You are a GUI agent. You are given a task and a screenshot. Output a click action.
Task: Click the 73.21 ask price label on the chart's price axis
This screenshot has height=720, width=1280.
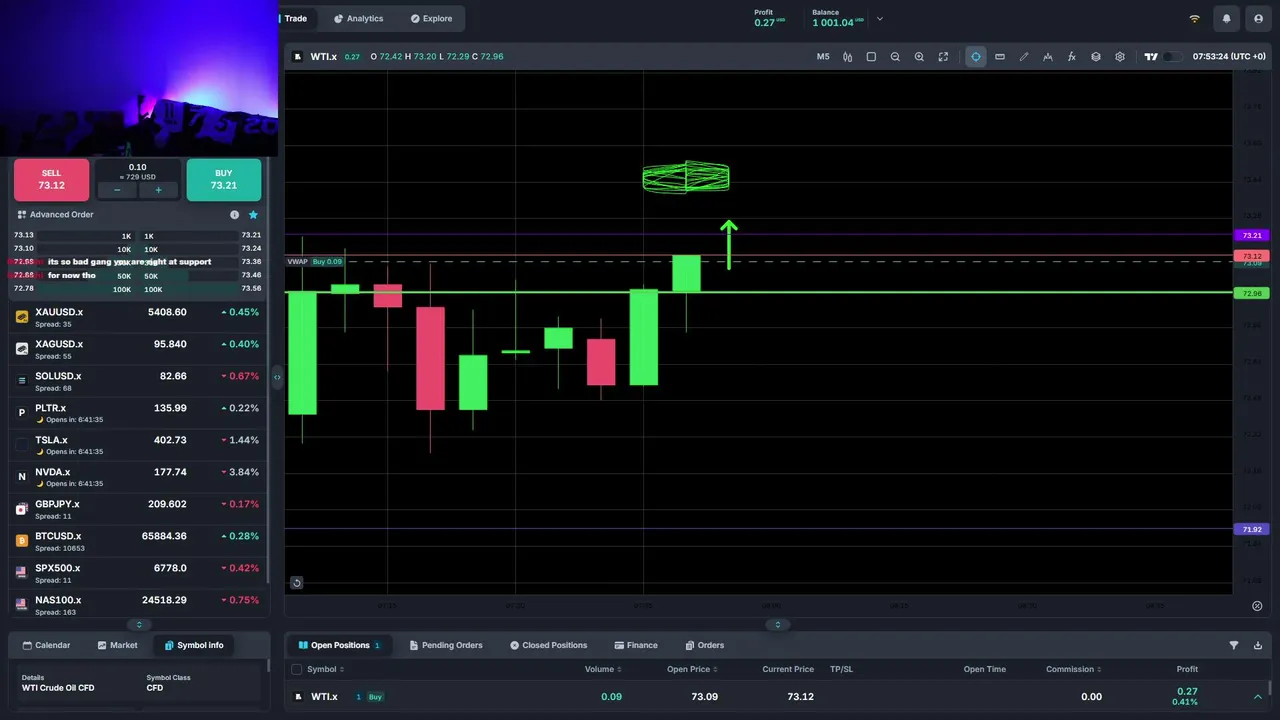(1253, 235)
